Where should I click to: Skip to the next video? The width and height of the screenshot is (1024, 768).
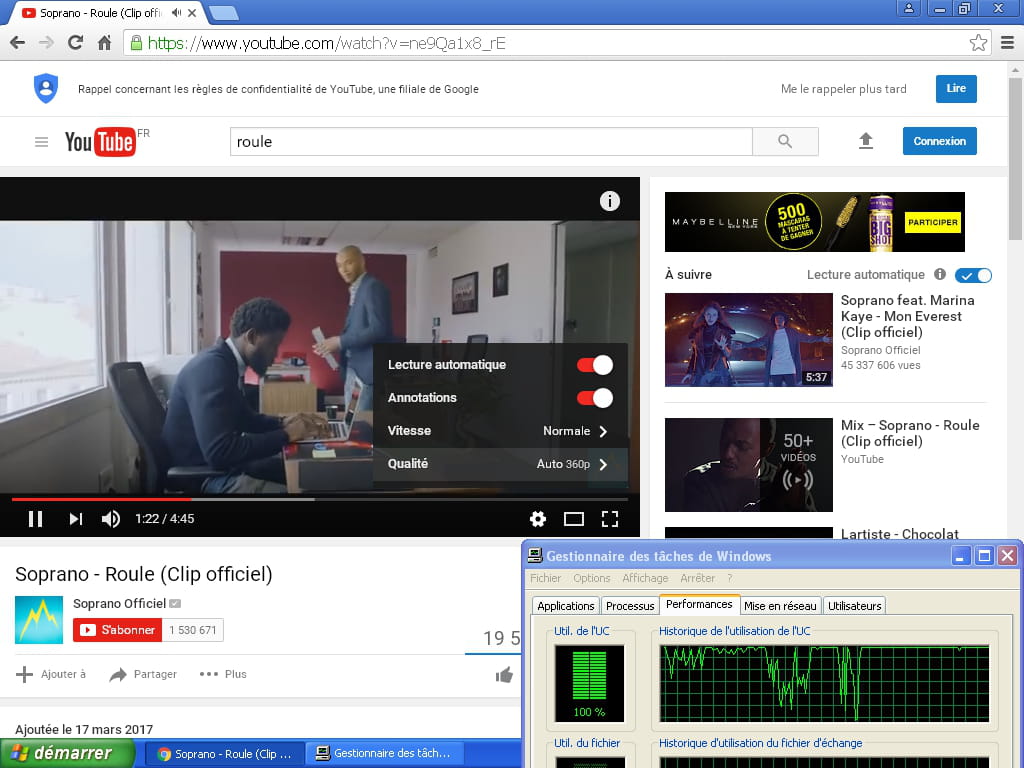point(76,519)
